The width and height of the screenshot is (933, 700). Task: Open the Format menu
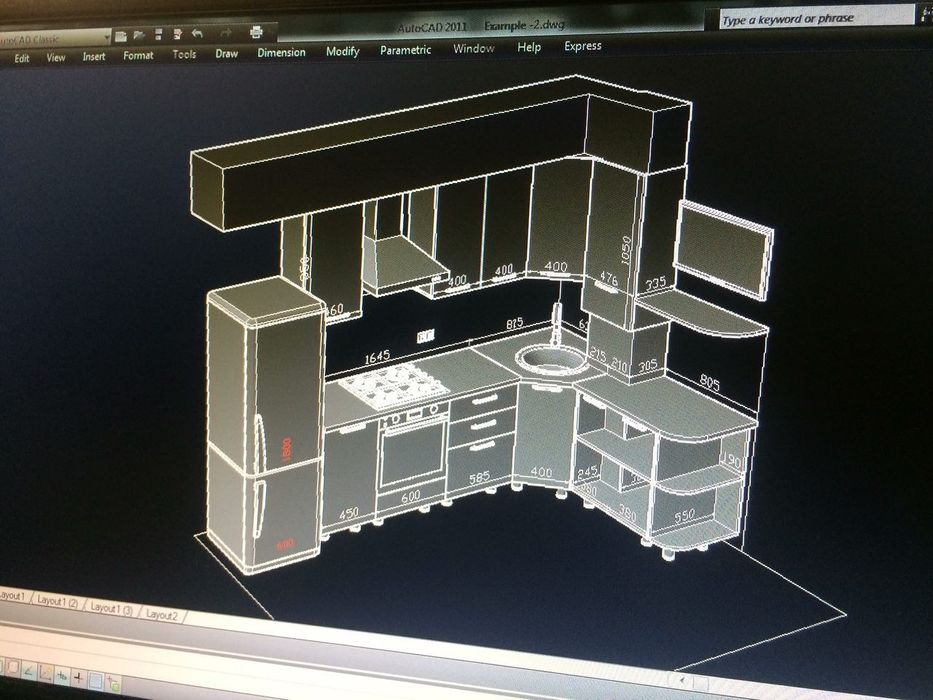pyautogui.click(x=138, y=55)
